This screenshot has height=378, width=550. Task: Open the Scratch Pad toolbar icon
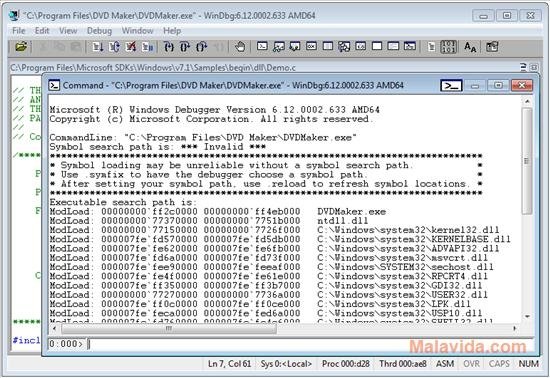pos(377,46)
